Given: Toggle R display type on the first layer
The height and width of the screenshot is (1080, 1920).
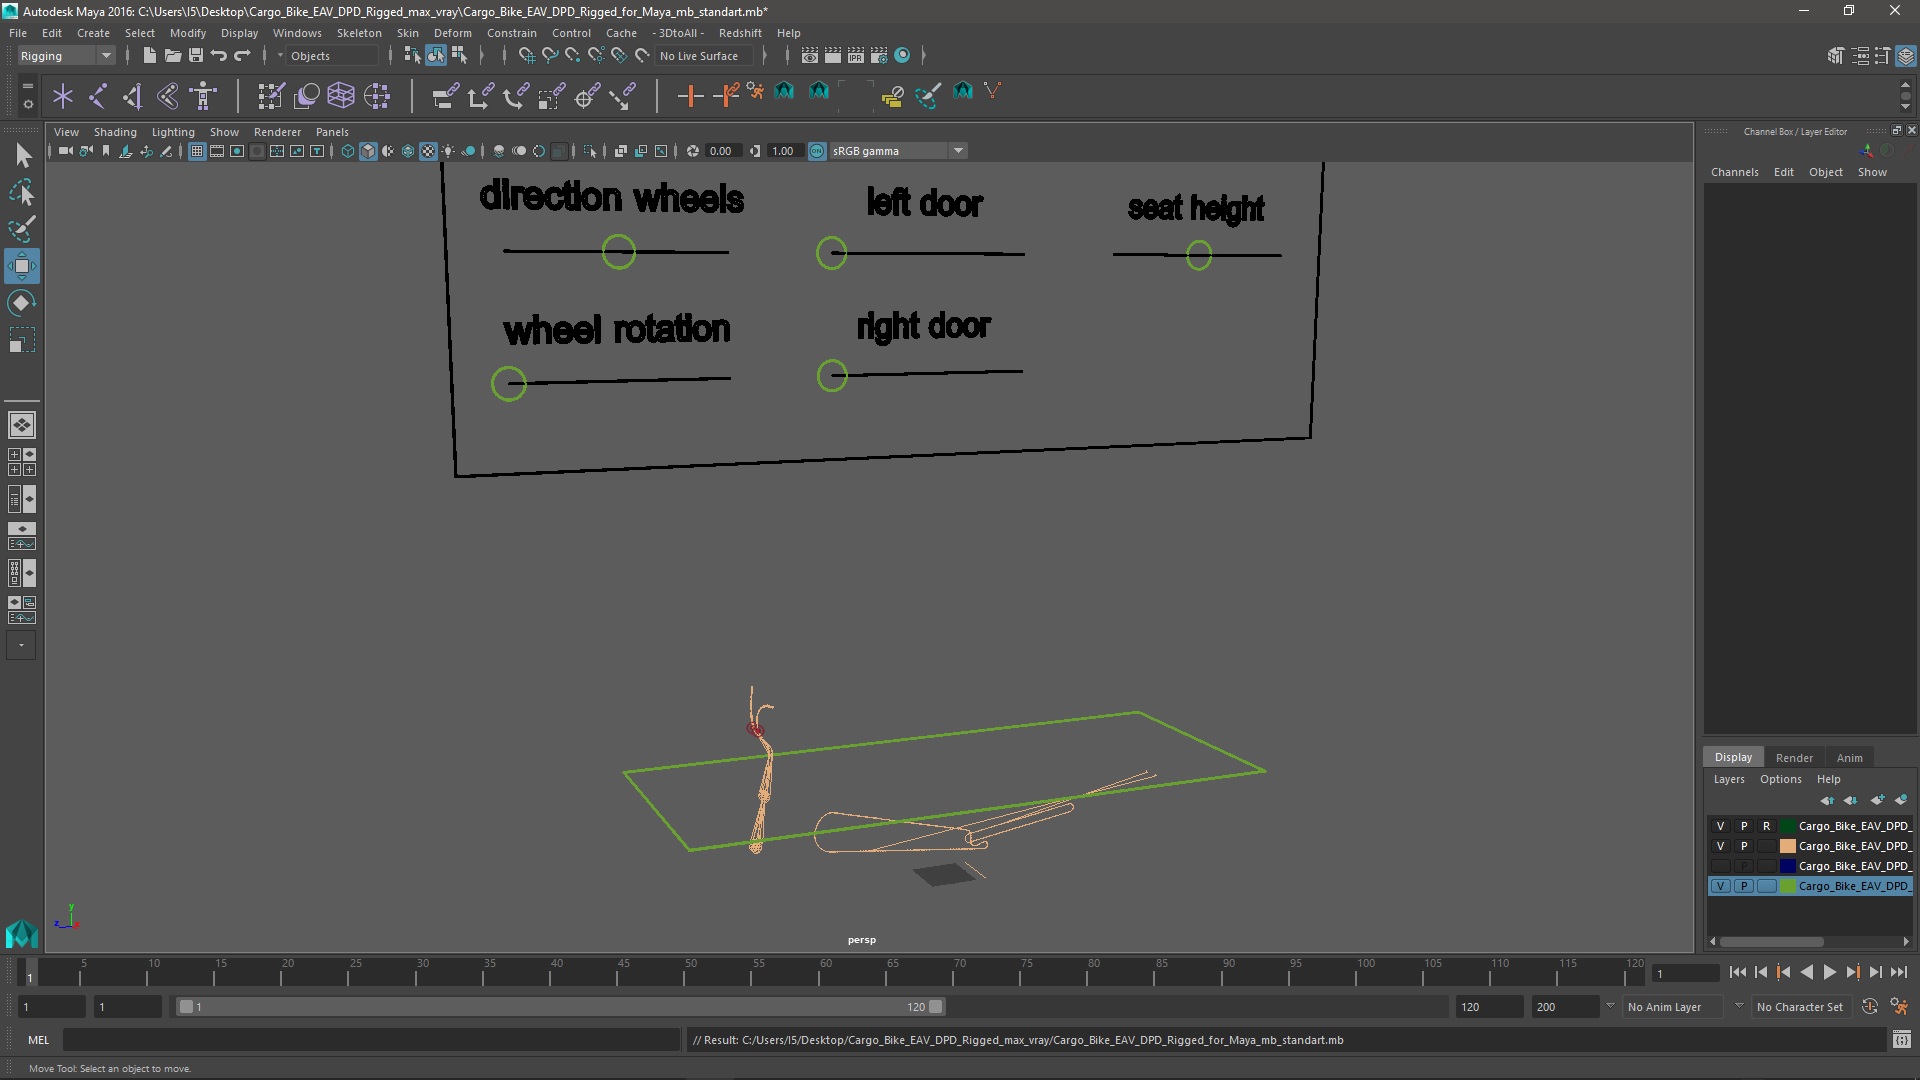Looking at the screenshot, I should [x=1767, y=826].
